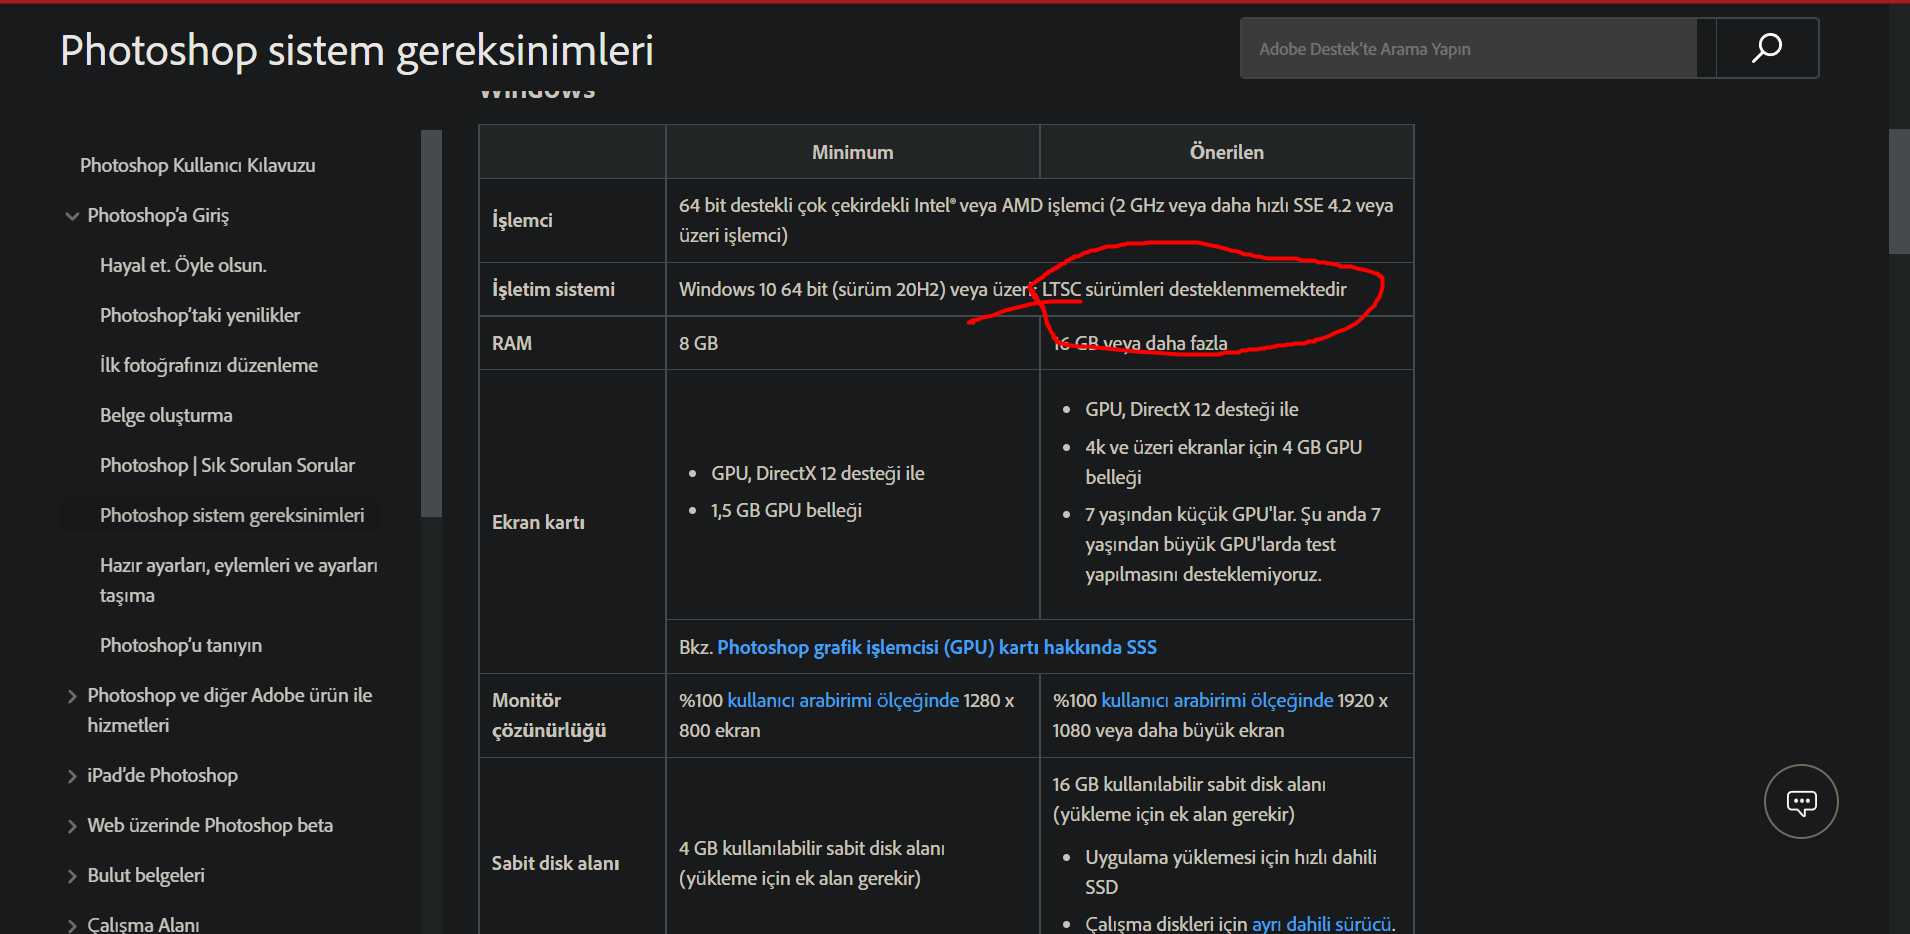Click the Minimum column header
This screenshot has height=934, width=1910.
point(853,152)
